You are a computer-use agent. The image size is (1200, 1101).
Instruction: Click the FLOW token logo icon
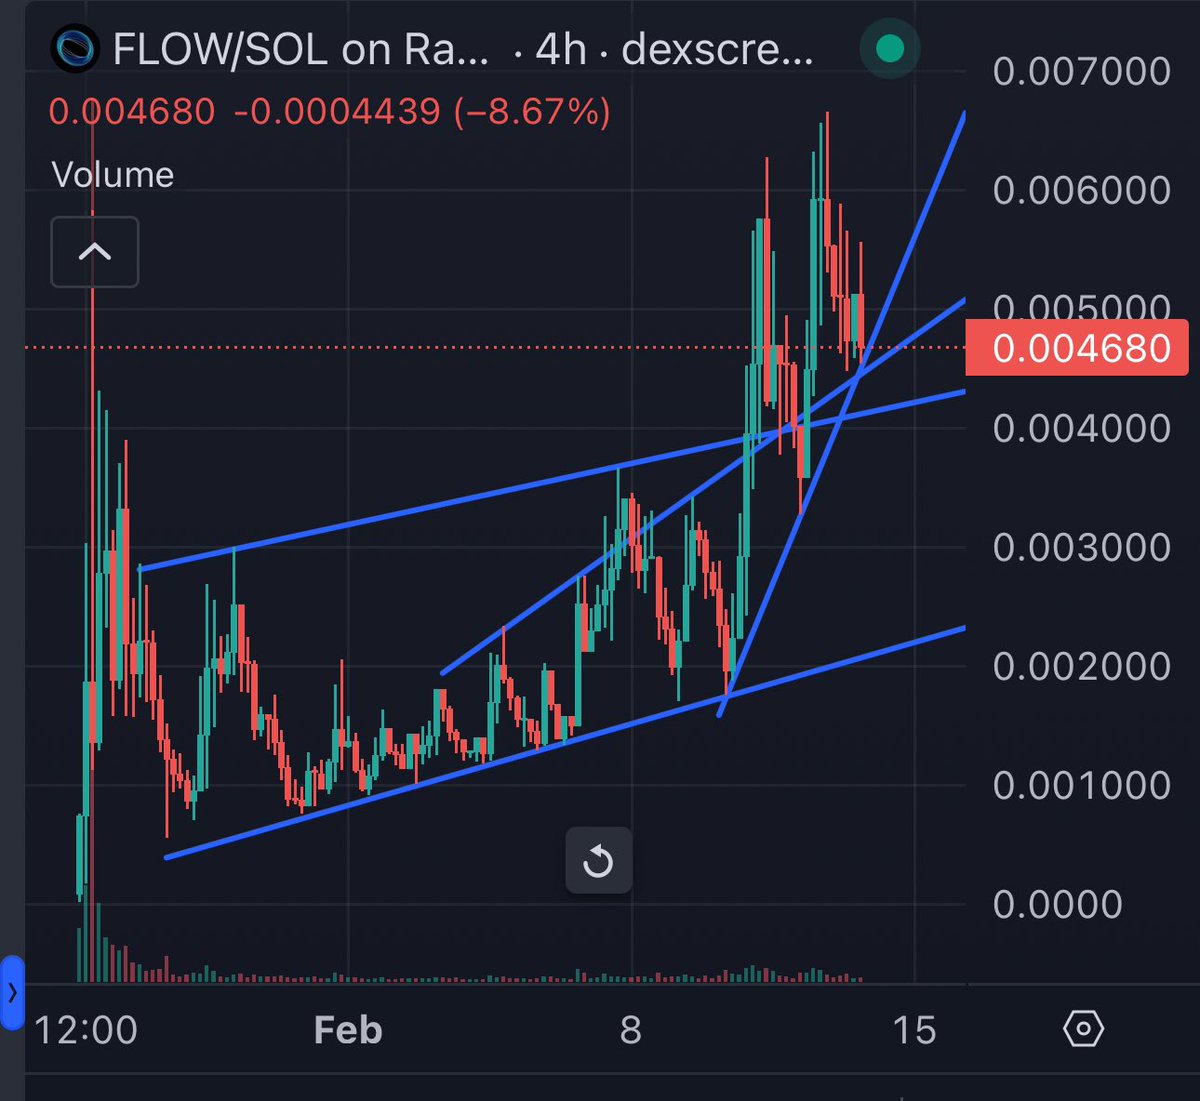(x=78, y=47)
